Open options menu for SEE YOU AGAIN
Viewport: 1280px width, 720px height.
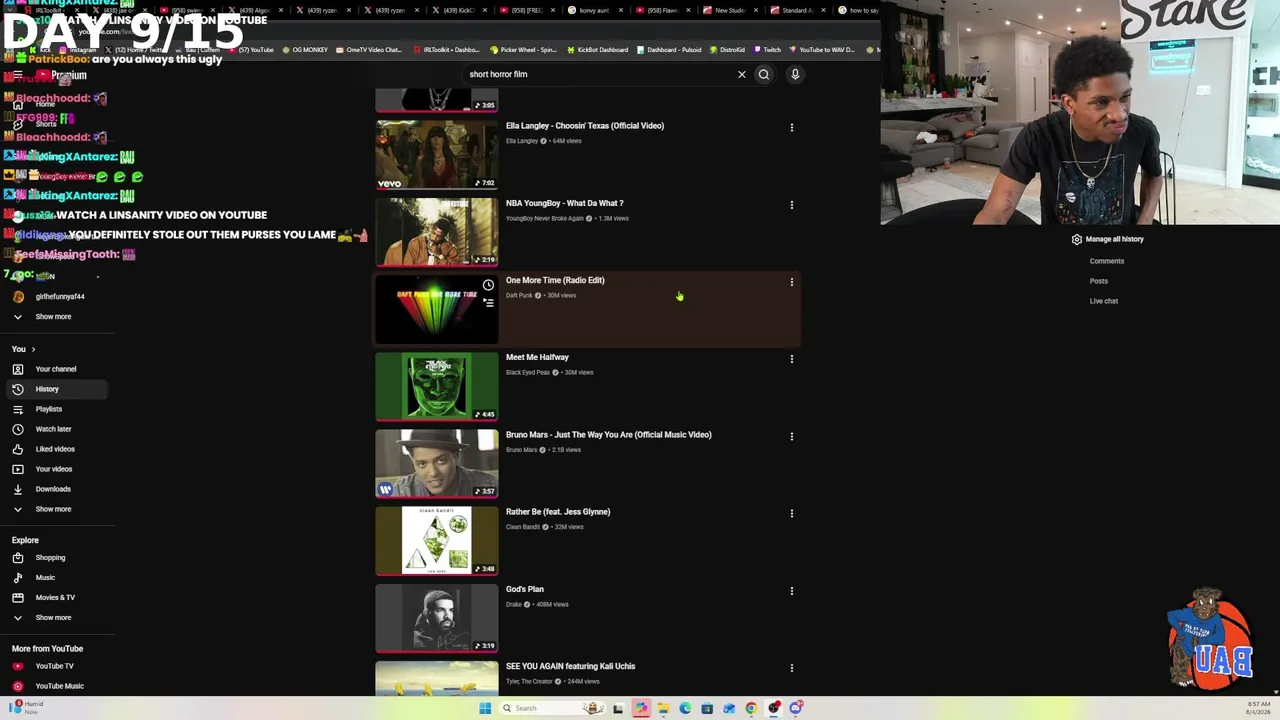pos(792,668)
